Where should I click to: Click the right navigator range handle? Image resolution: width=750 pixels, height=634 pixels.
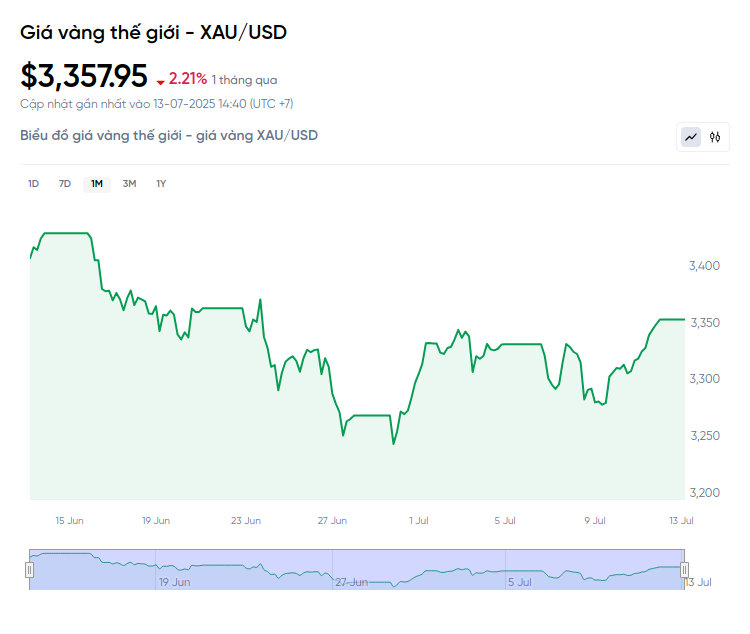pyautogui.click(x=685, y=570)
